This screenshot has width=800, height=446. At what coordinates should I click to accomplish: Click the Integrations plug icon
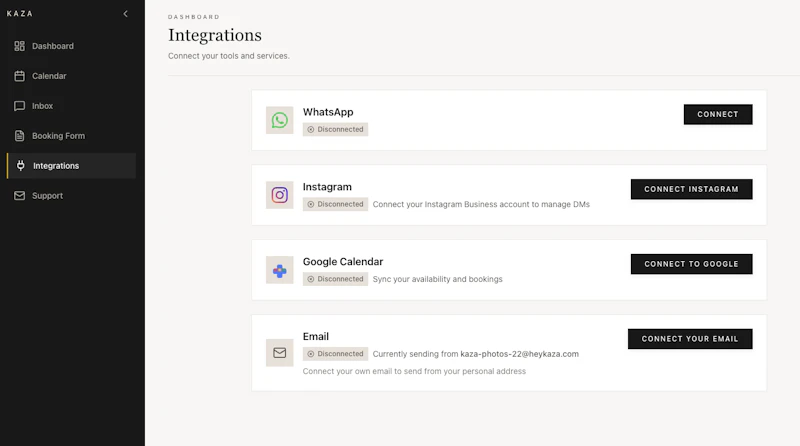(x=20, y=165)
